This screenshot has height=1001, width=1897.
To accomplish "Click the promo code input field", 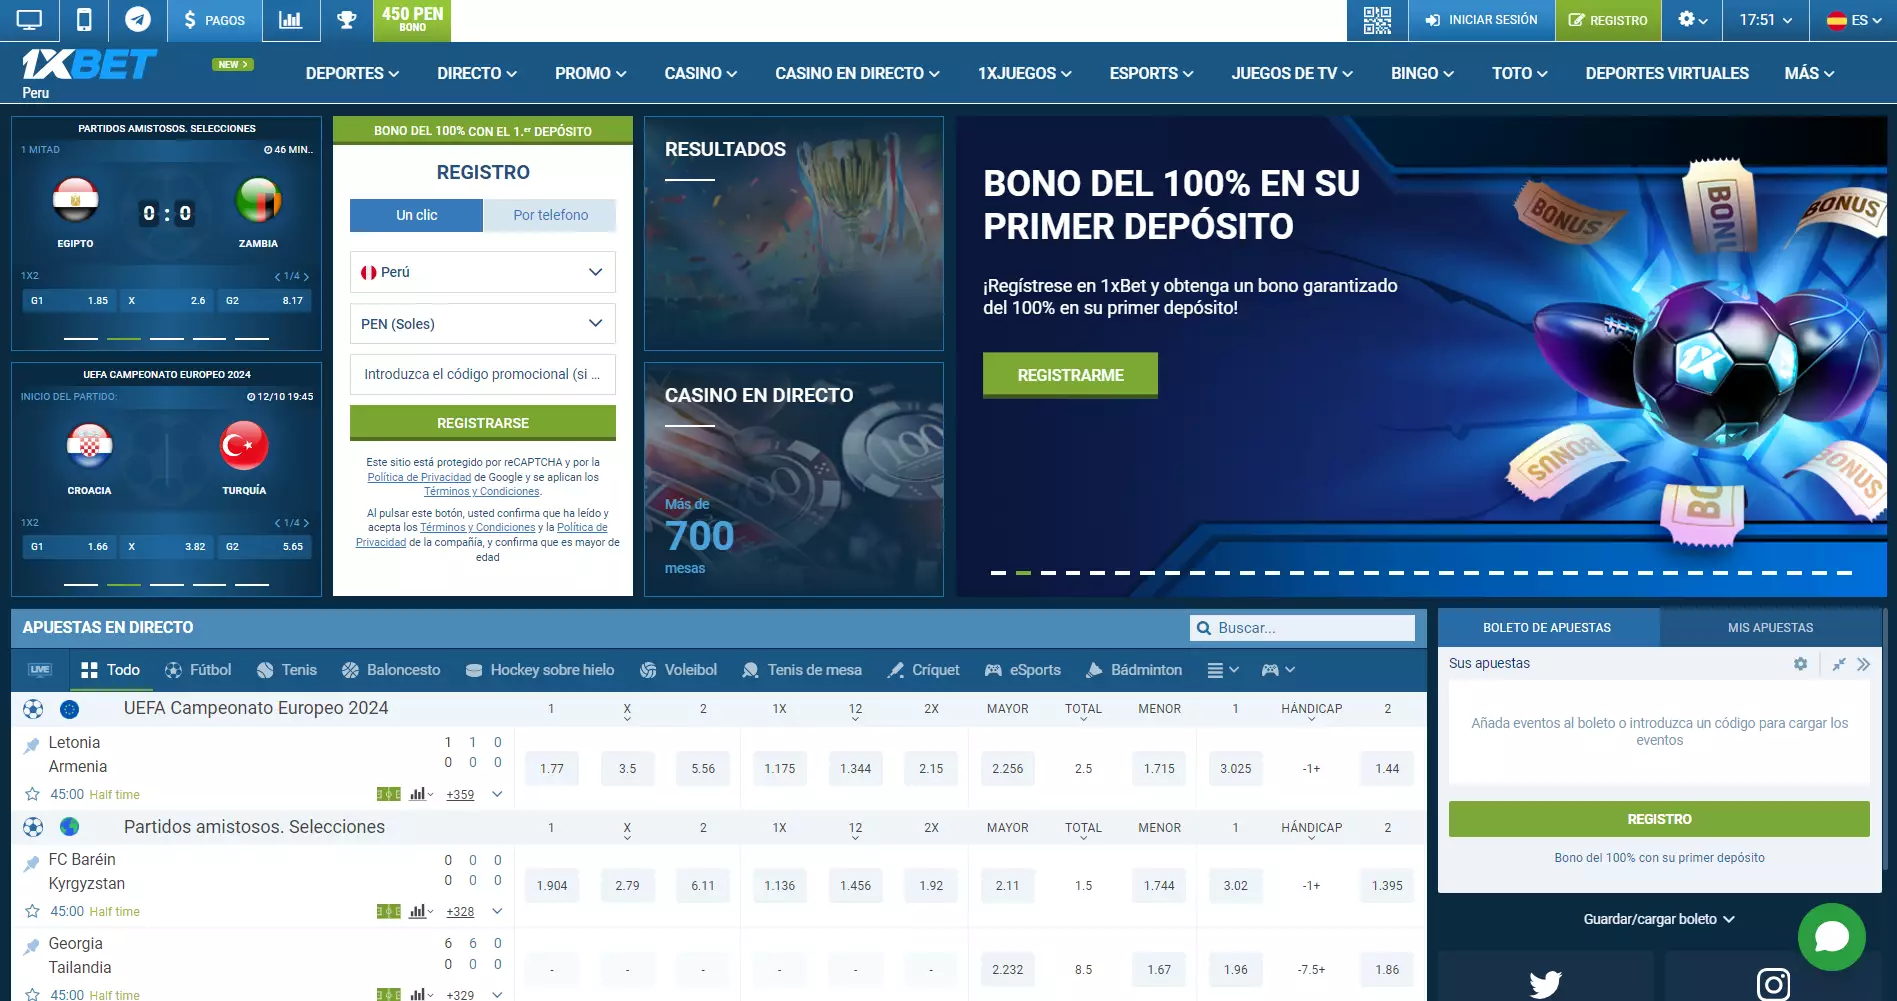I will (483, 374).
